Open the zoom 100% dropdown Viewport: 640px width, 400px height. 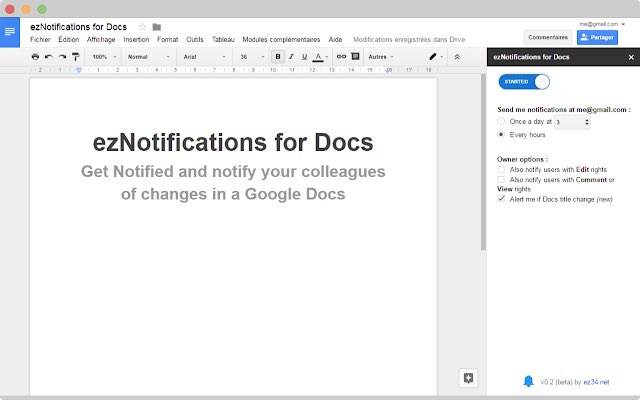pyautogui.click(x=104, y=57)
